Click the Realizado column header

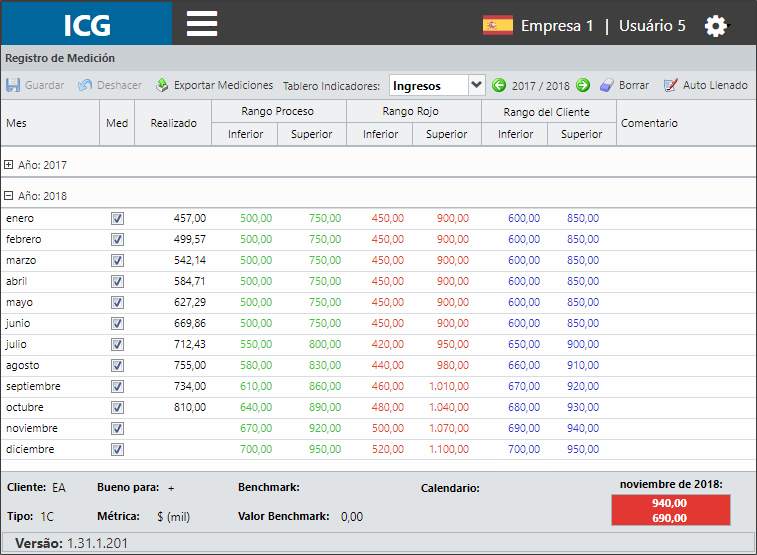pyautogui.click(x=173, y=123)
